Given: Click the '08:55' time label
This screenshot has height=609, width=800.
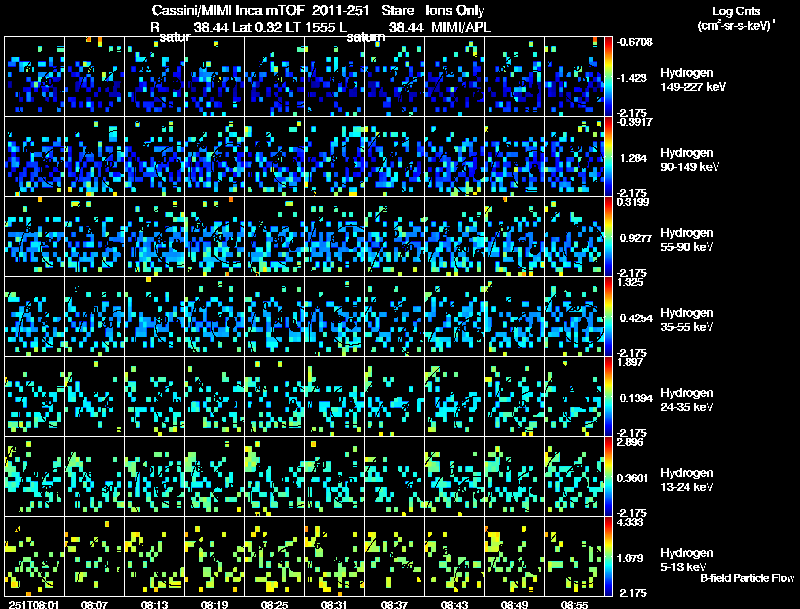Looking at the screenshot, I should coord(574,604).
